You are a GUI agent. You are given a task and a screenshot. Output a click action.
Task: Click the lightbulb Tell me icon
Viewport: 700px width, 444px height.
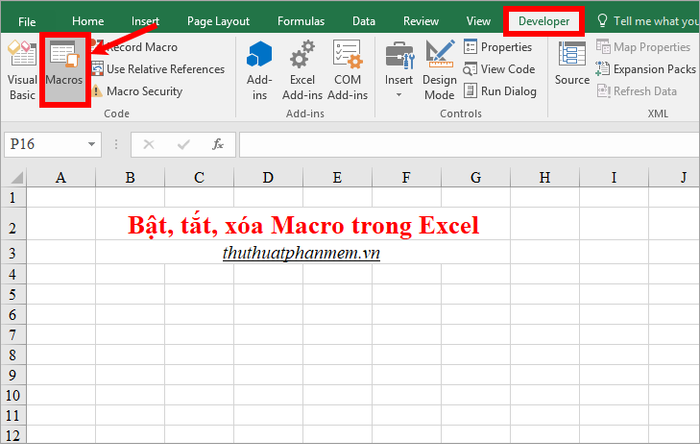(x=602, y=21)
